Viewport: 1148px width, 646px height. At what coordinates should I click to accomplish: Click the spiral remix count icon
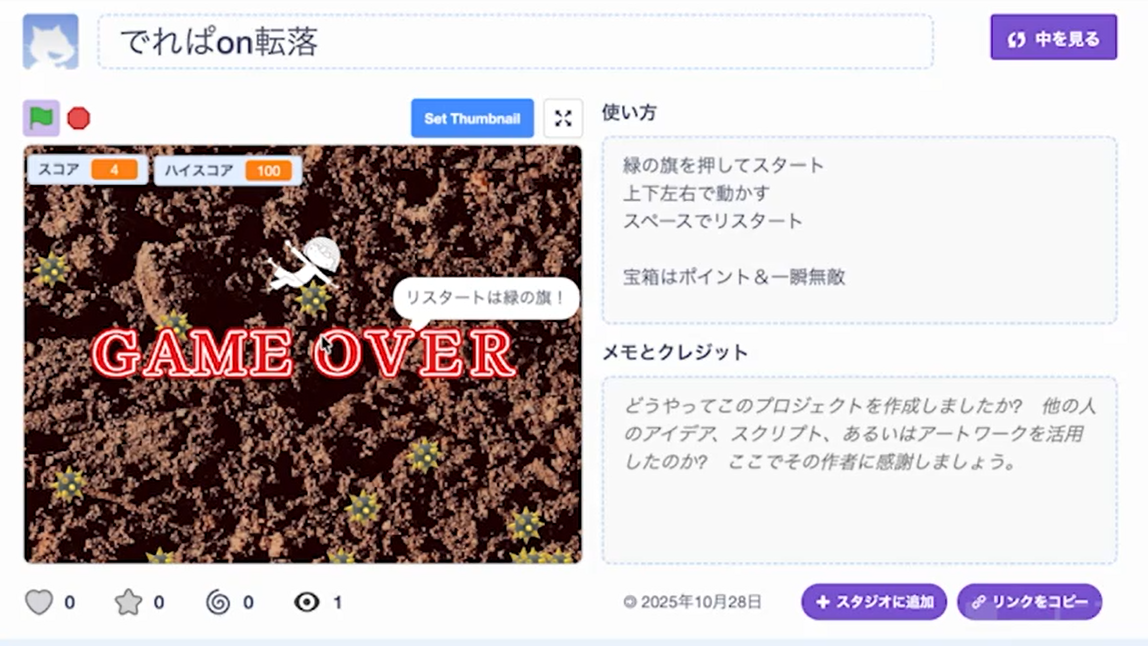[x=218, y=602]
